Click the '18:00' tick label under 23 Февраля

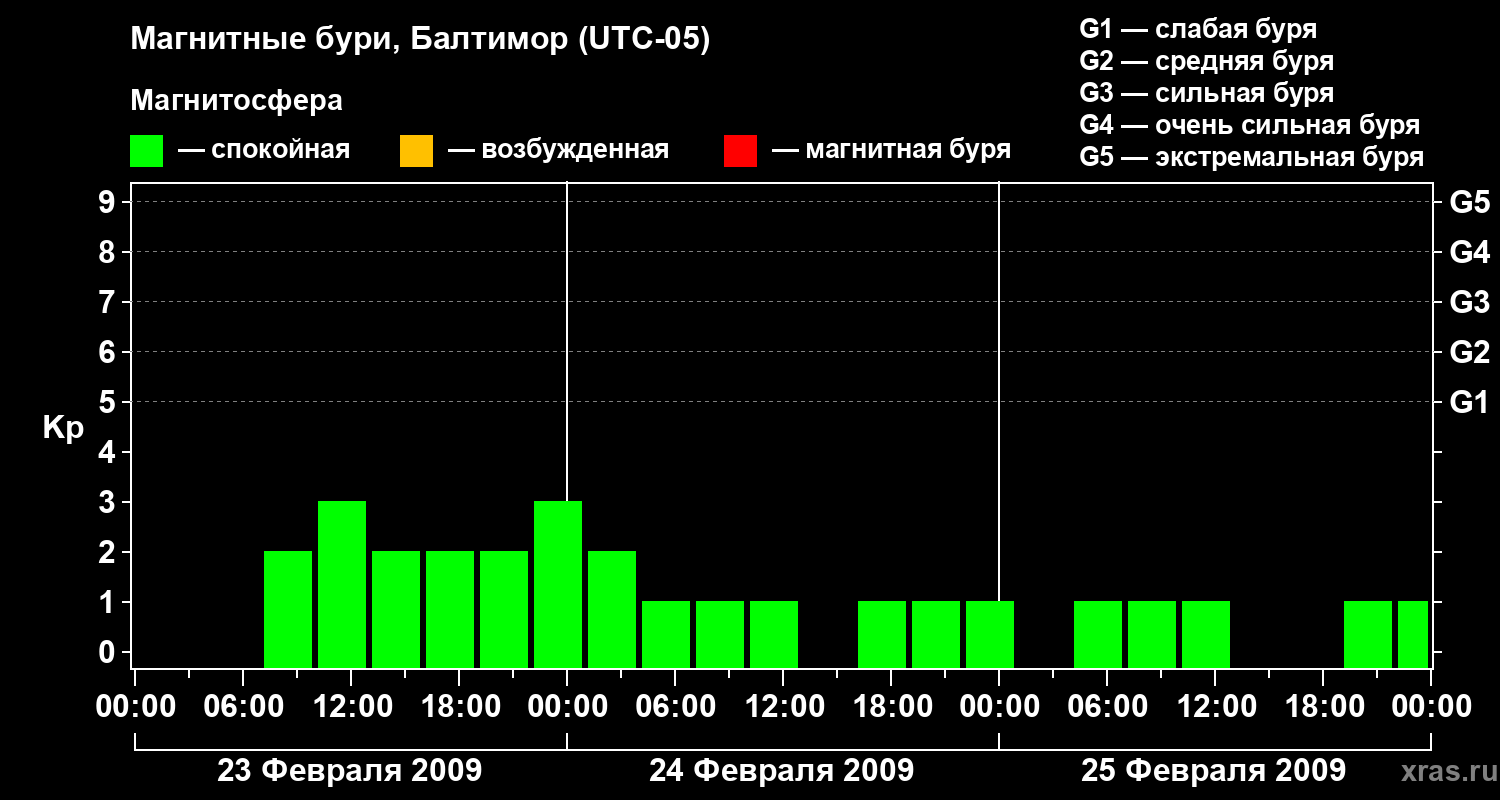(x=459, y=707)
